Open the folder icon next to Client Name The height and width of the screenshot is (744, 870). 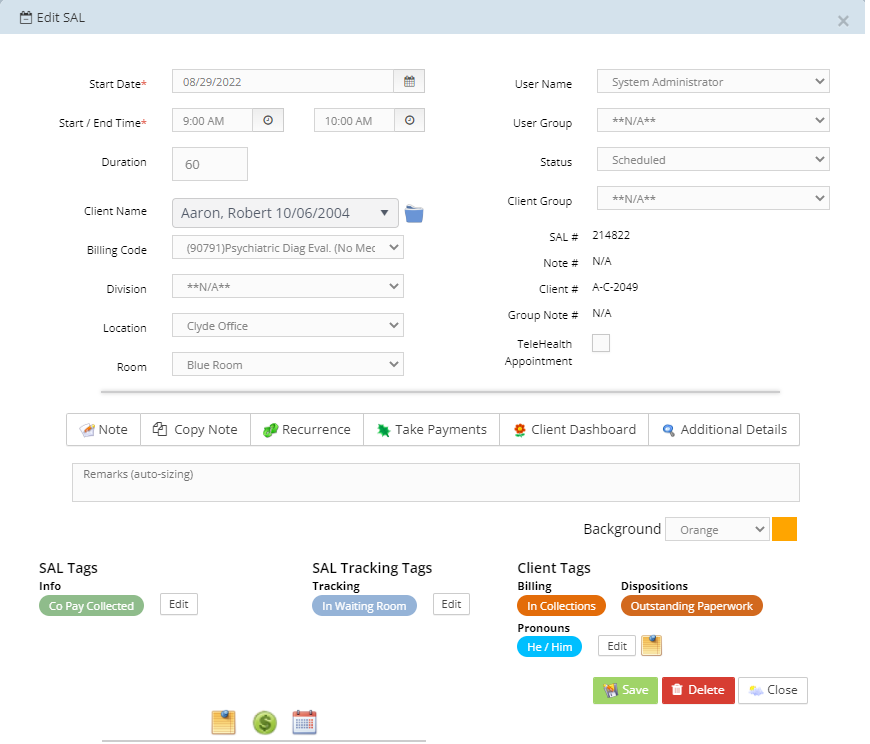click(x=414, y=213)
